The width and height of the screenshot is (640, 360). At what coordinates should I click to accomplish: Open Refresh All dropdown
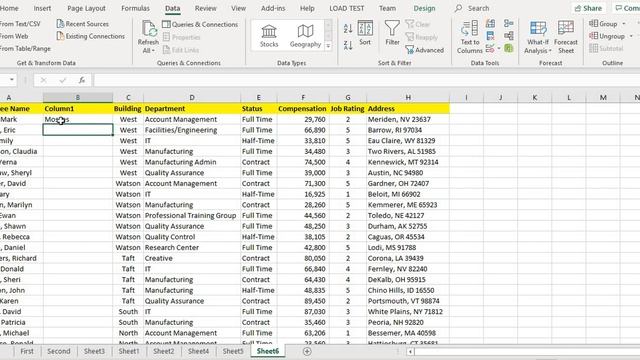point(148,51)
